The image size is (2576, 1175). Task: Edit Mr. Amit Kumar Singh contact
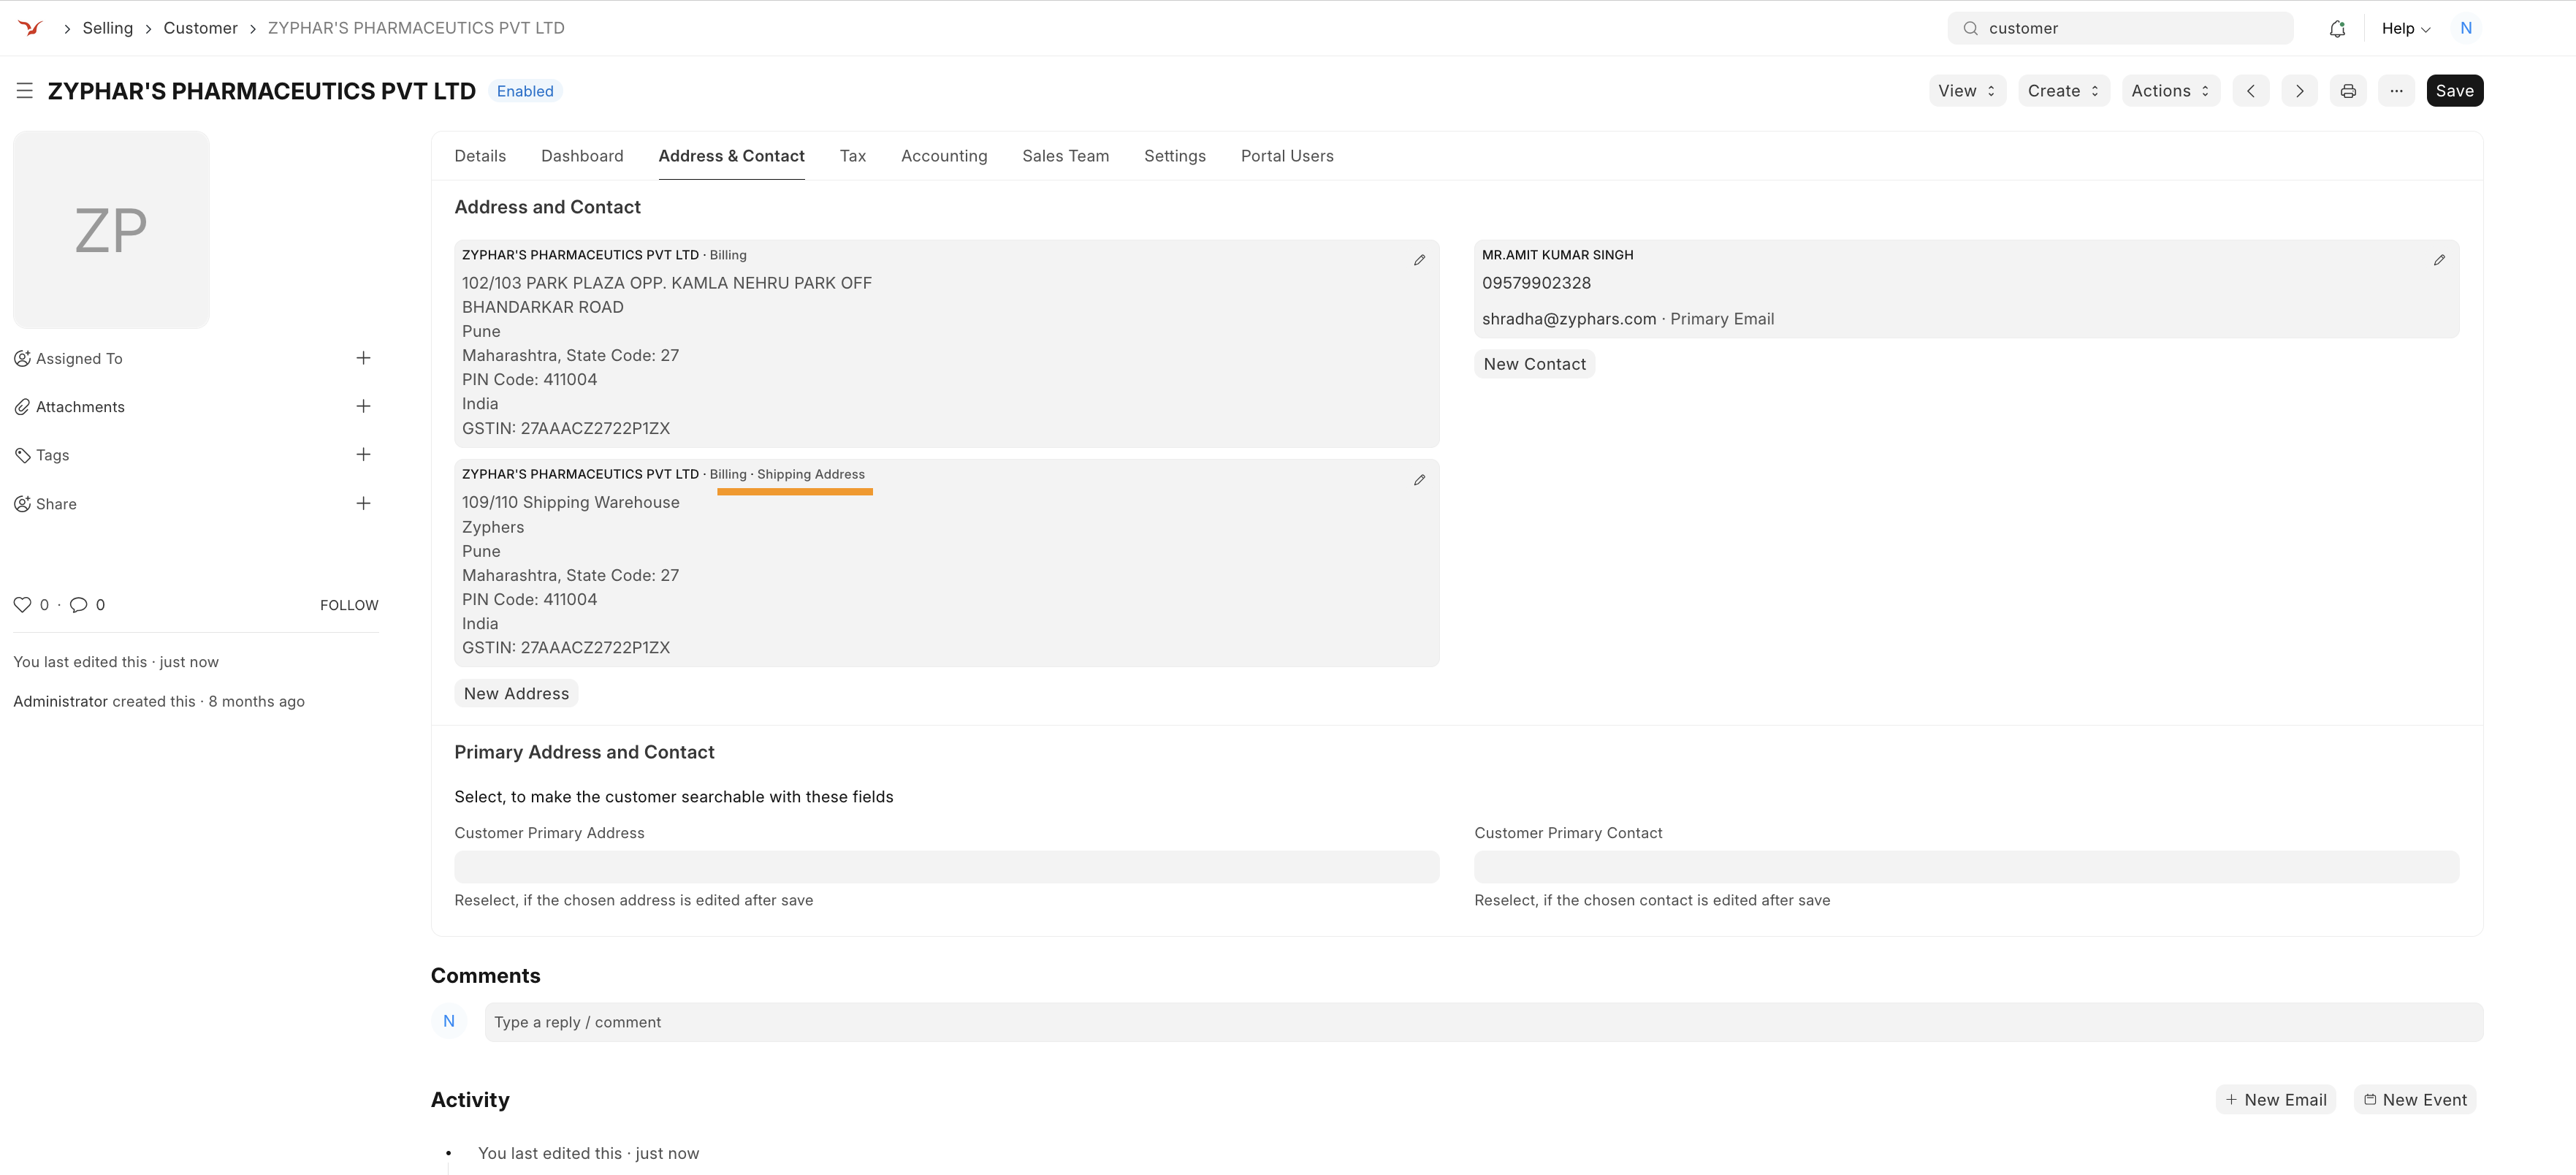(x=2439, y=260)
